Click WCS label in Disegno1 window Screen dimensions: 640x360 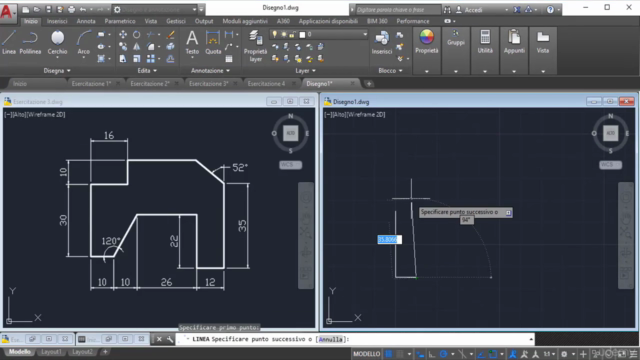pyautogui.click(x=610, y=164)
